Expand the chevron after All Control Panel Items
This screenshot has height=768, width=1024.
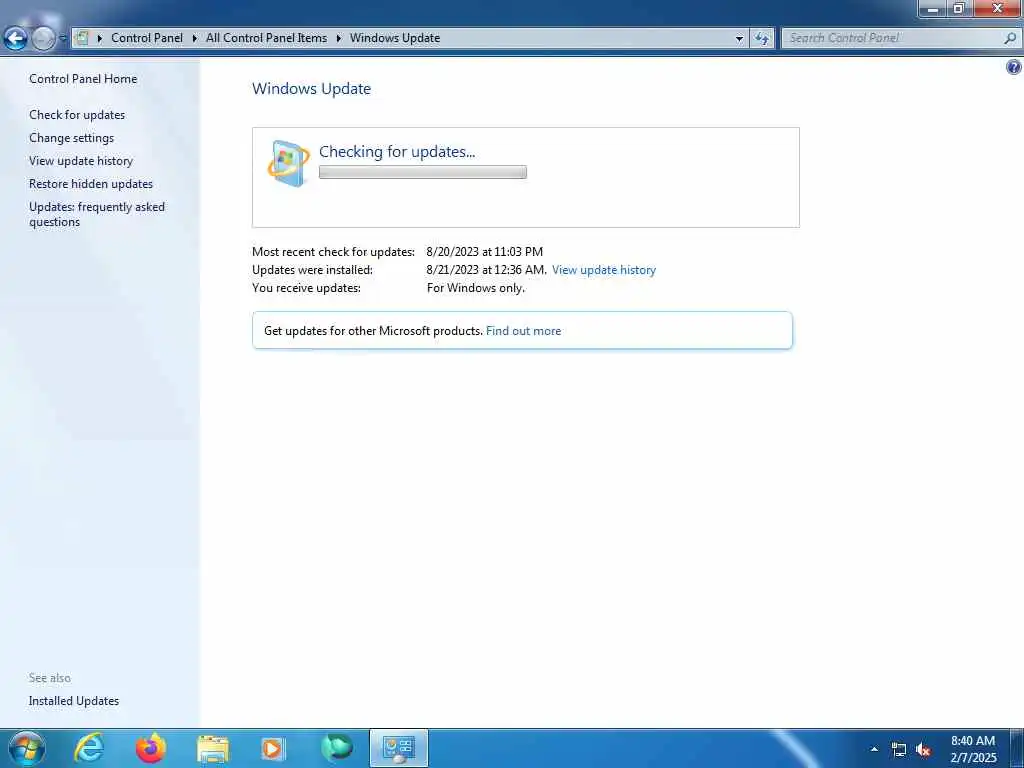339,38
